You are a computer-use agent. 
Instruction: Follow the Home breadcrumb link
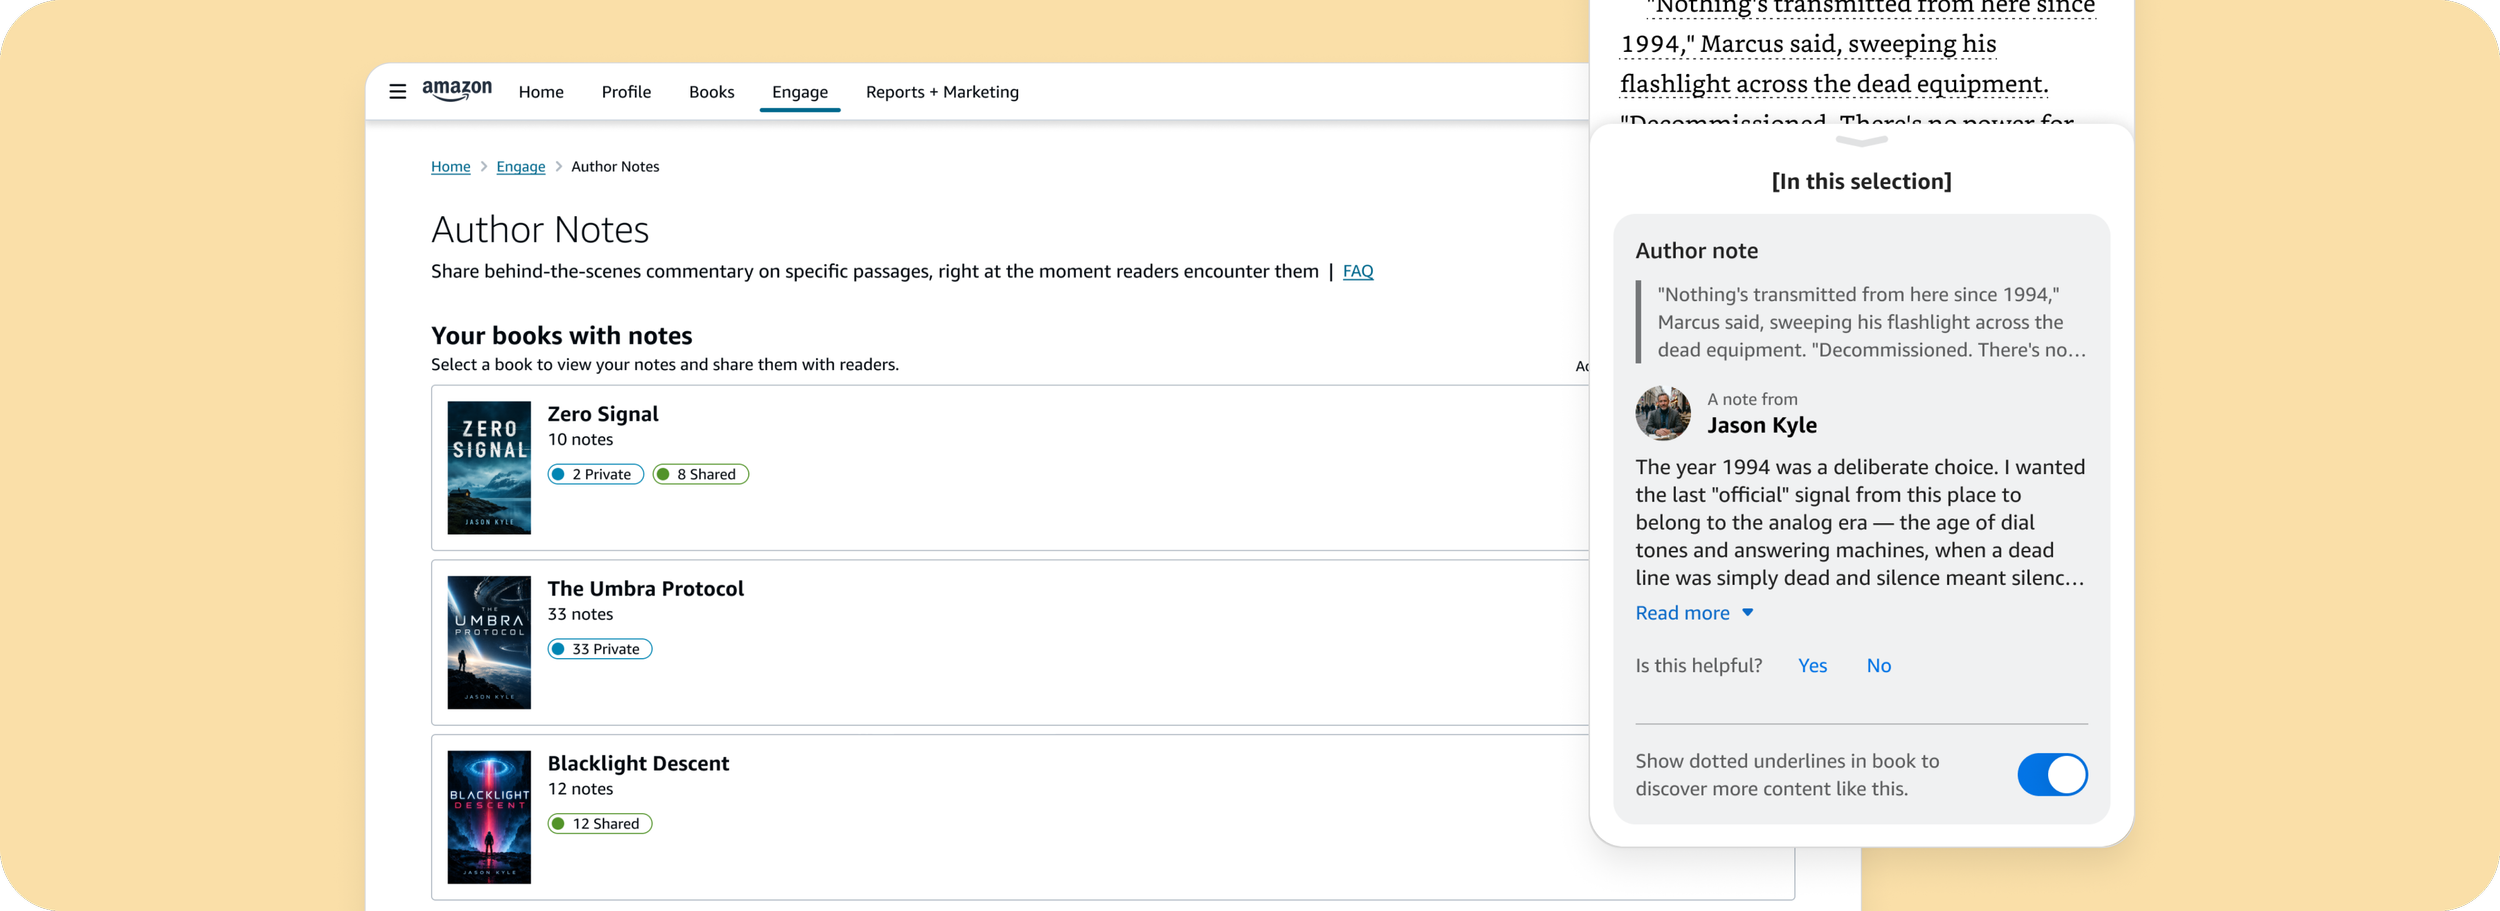pos(451,167)
